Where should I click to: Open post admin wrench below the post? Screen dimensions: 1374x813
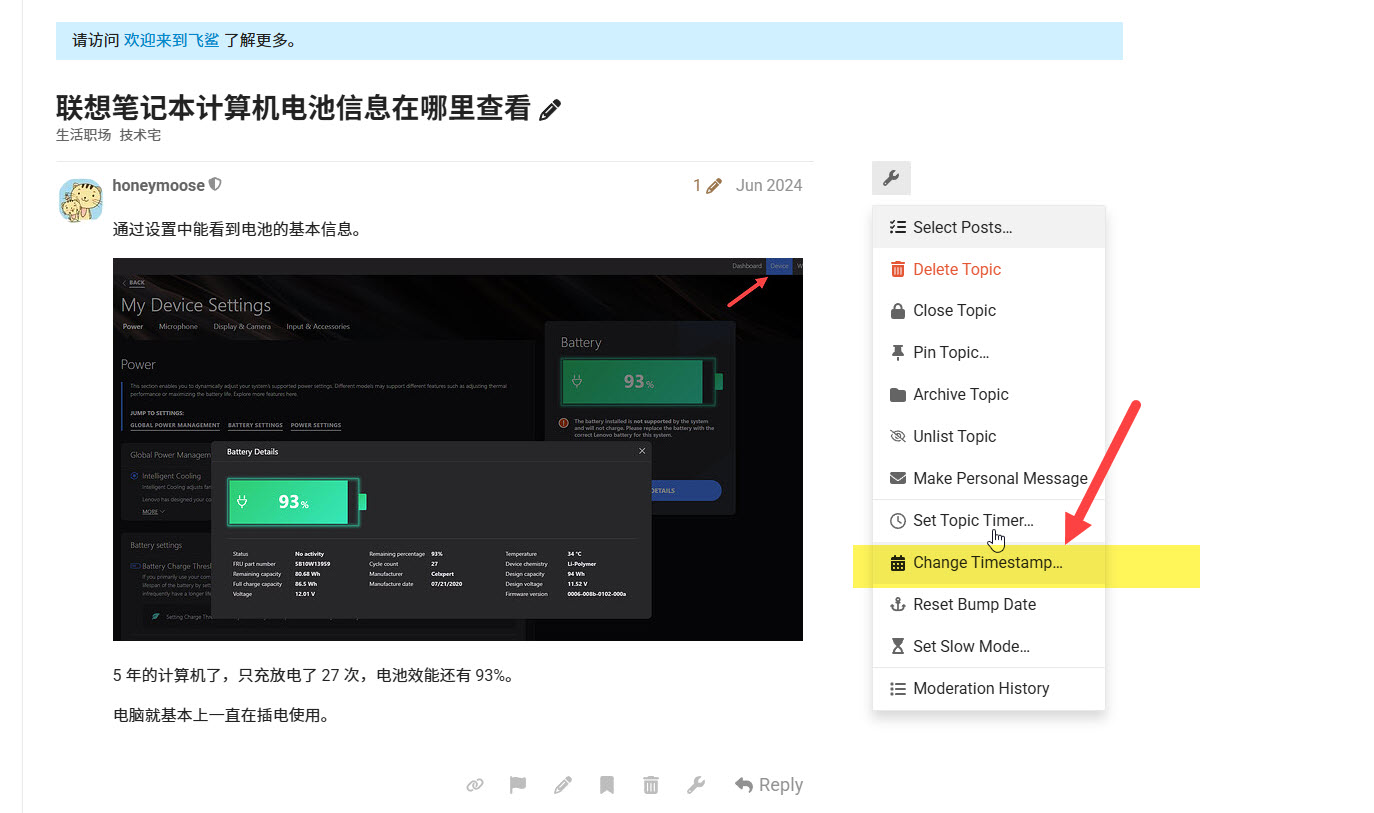point(696,785)
